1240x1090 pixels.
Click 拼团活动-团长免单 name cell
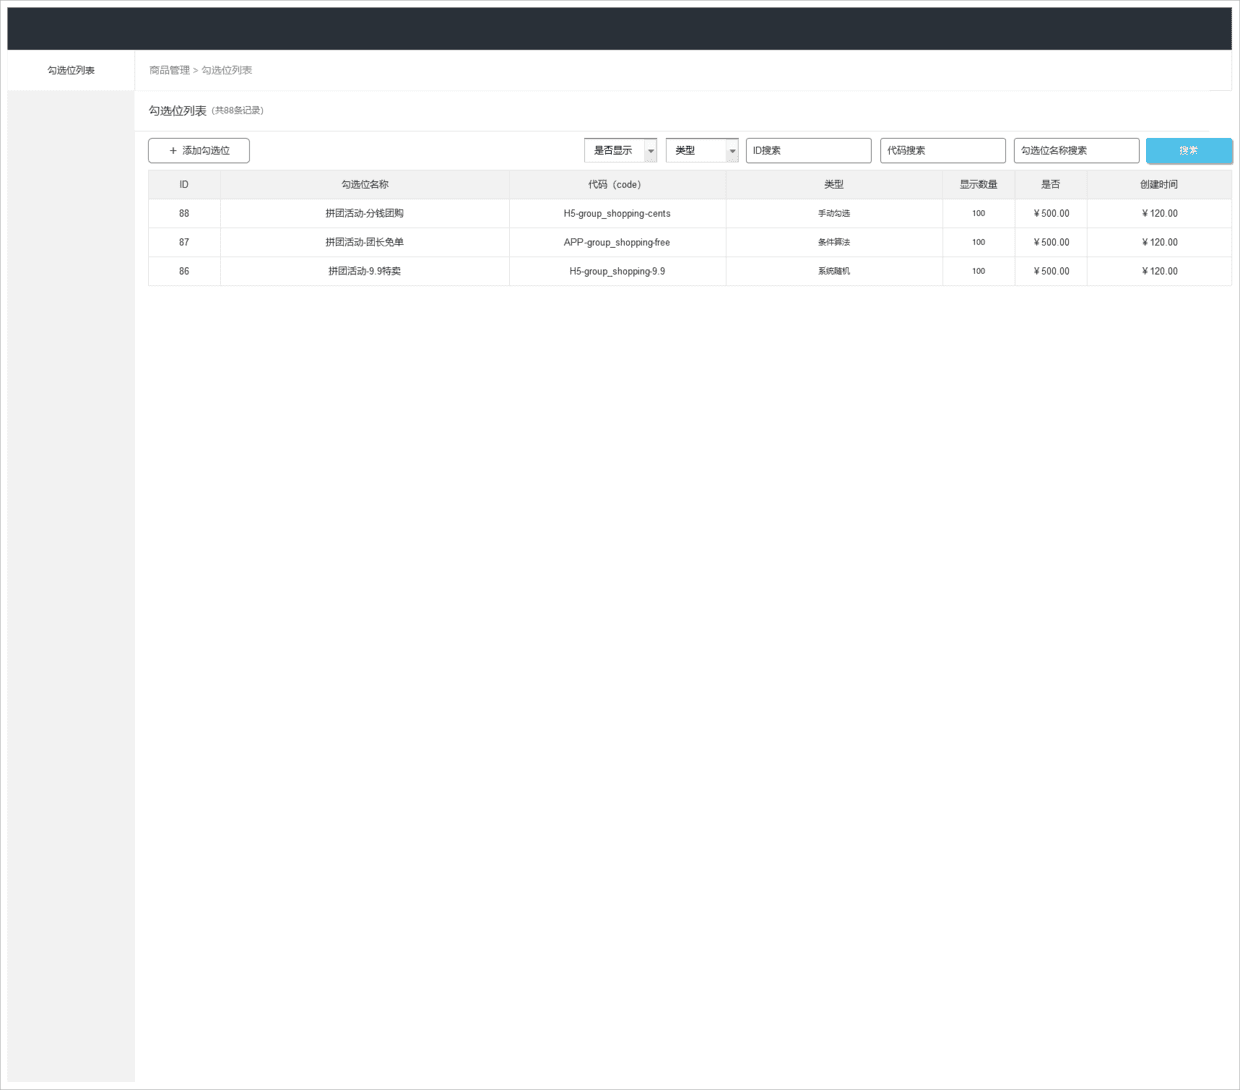click(365, 242)
